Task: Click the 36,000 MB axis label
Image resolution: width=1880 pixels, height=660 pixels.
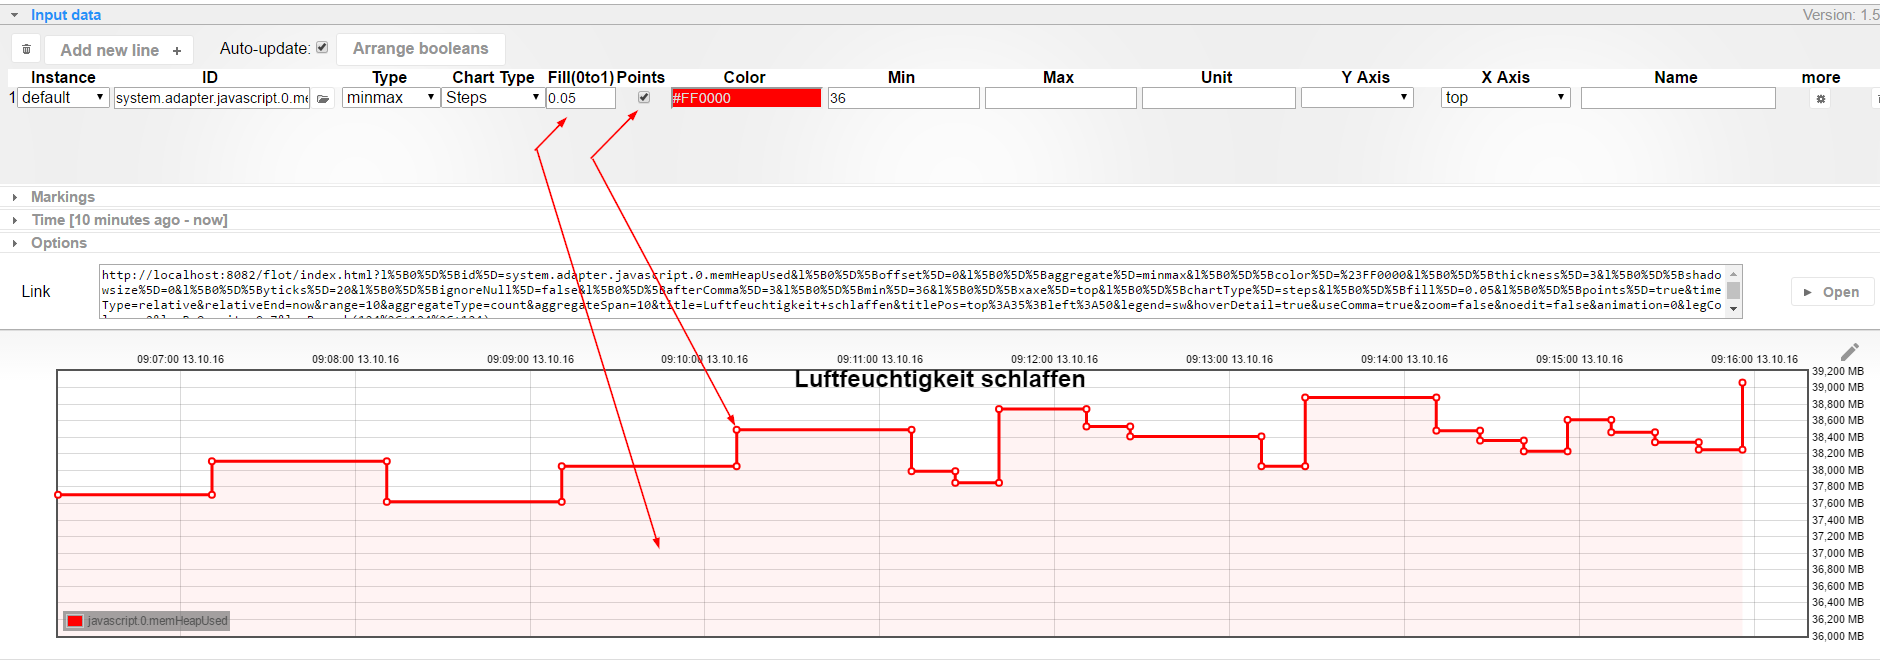Action: 1838,636
